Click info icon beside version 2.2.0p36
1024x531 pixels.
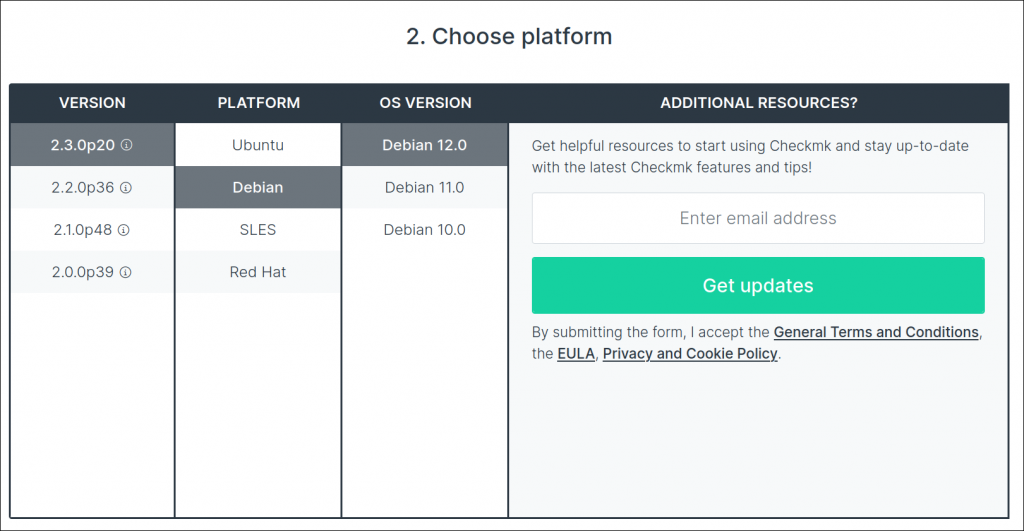pyautogui.click(x=126, y=188)
